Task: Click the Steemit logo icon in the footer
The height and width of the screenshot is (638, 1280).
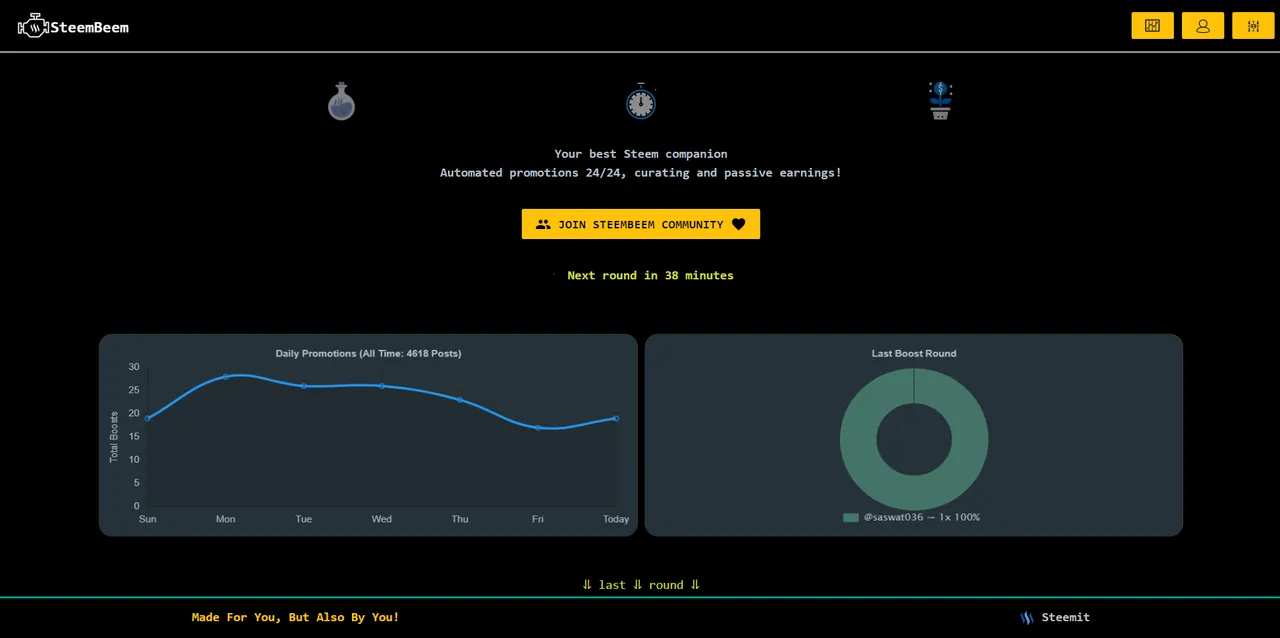Action: [1027, 618]
